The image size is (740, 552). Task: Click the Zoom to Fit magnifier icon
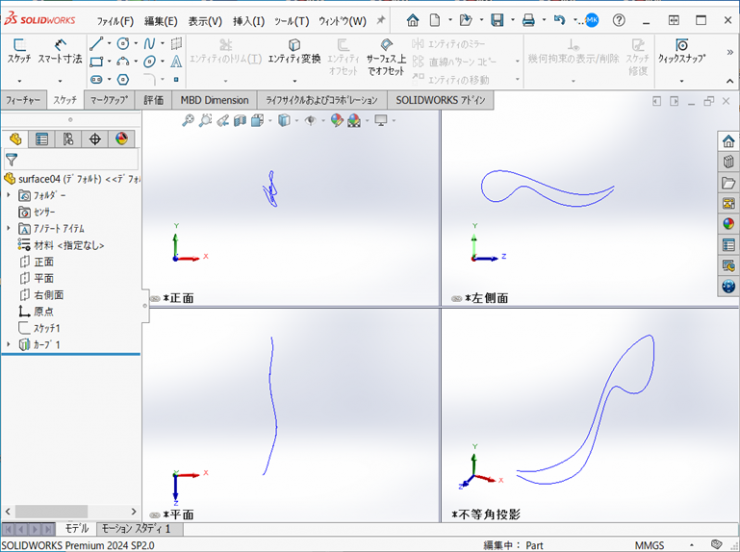point(188,120)
